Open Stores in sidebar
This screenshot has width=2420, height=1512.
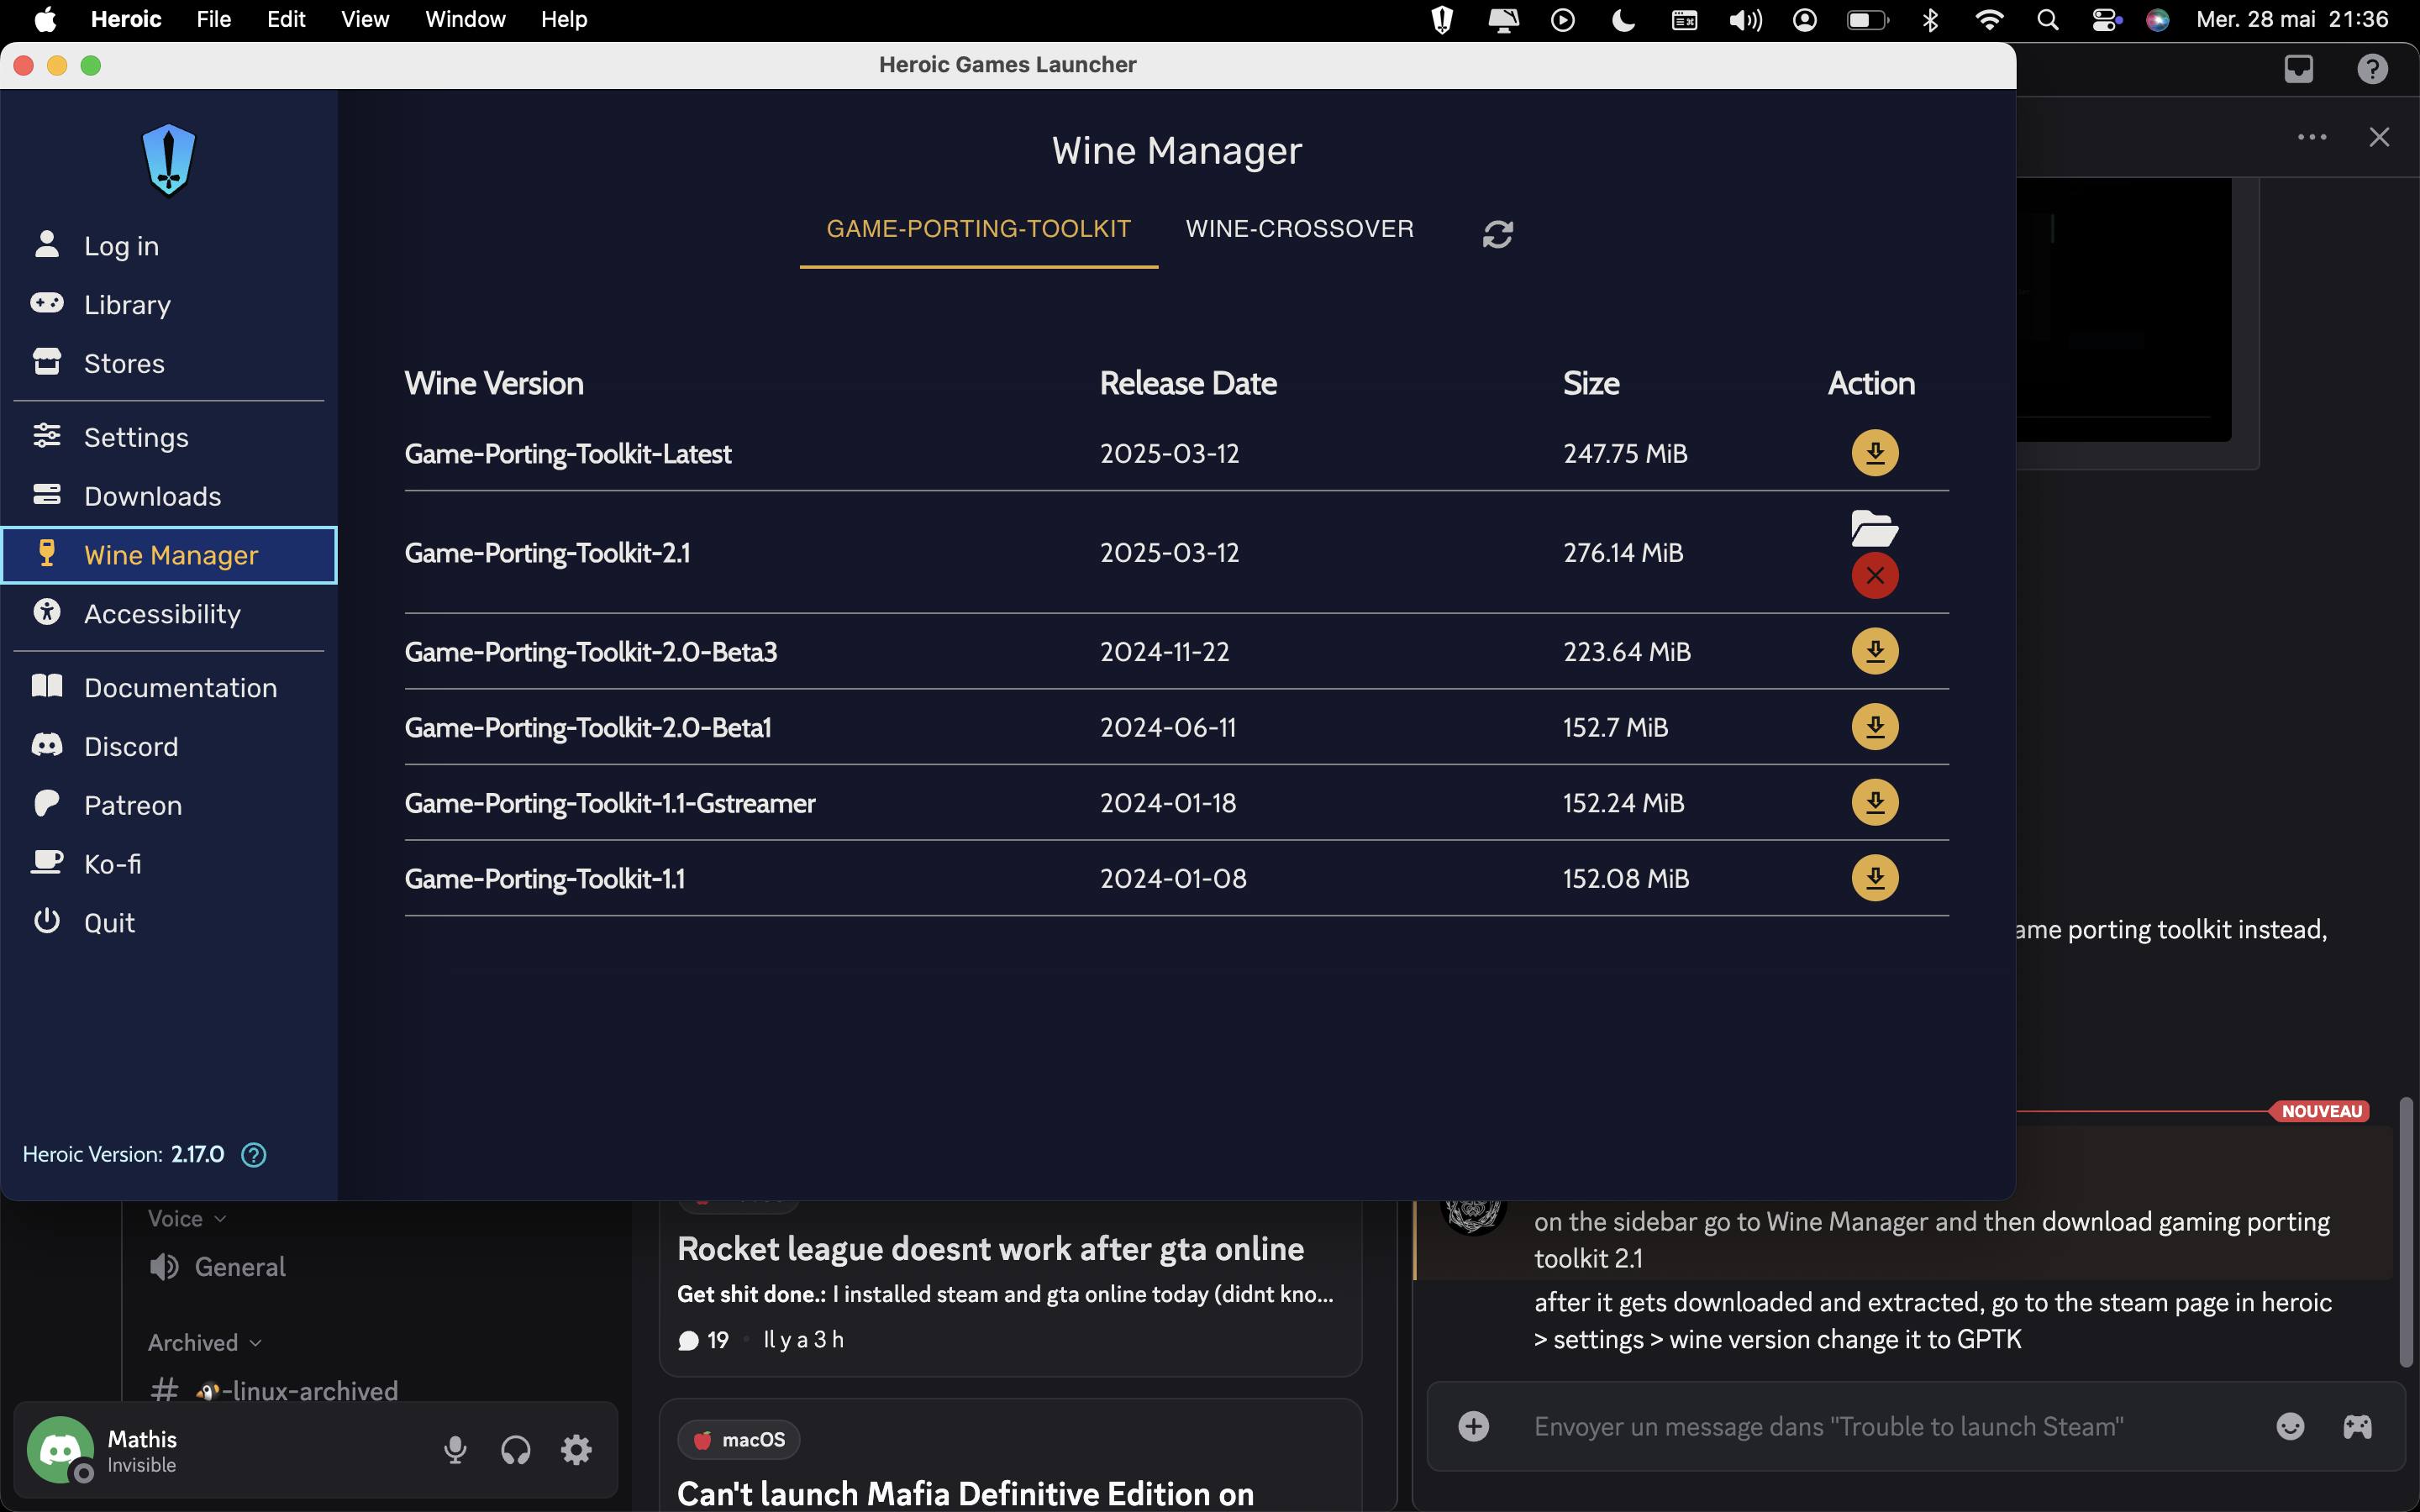click(x=168, y=363)
